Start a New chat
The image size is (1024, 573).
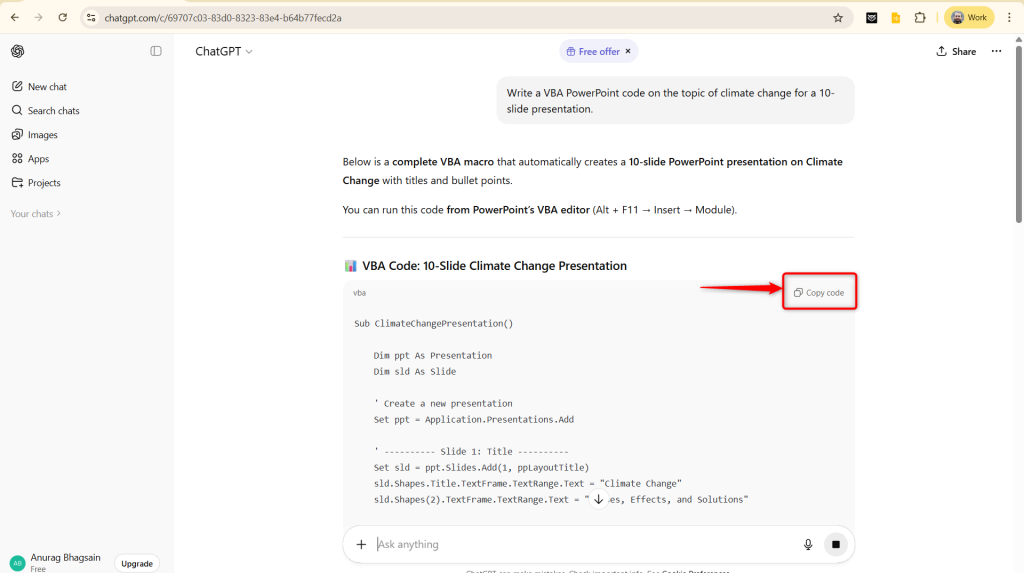pos(39,86)
